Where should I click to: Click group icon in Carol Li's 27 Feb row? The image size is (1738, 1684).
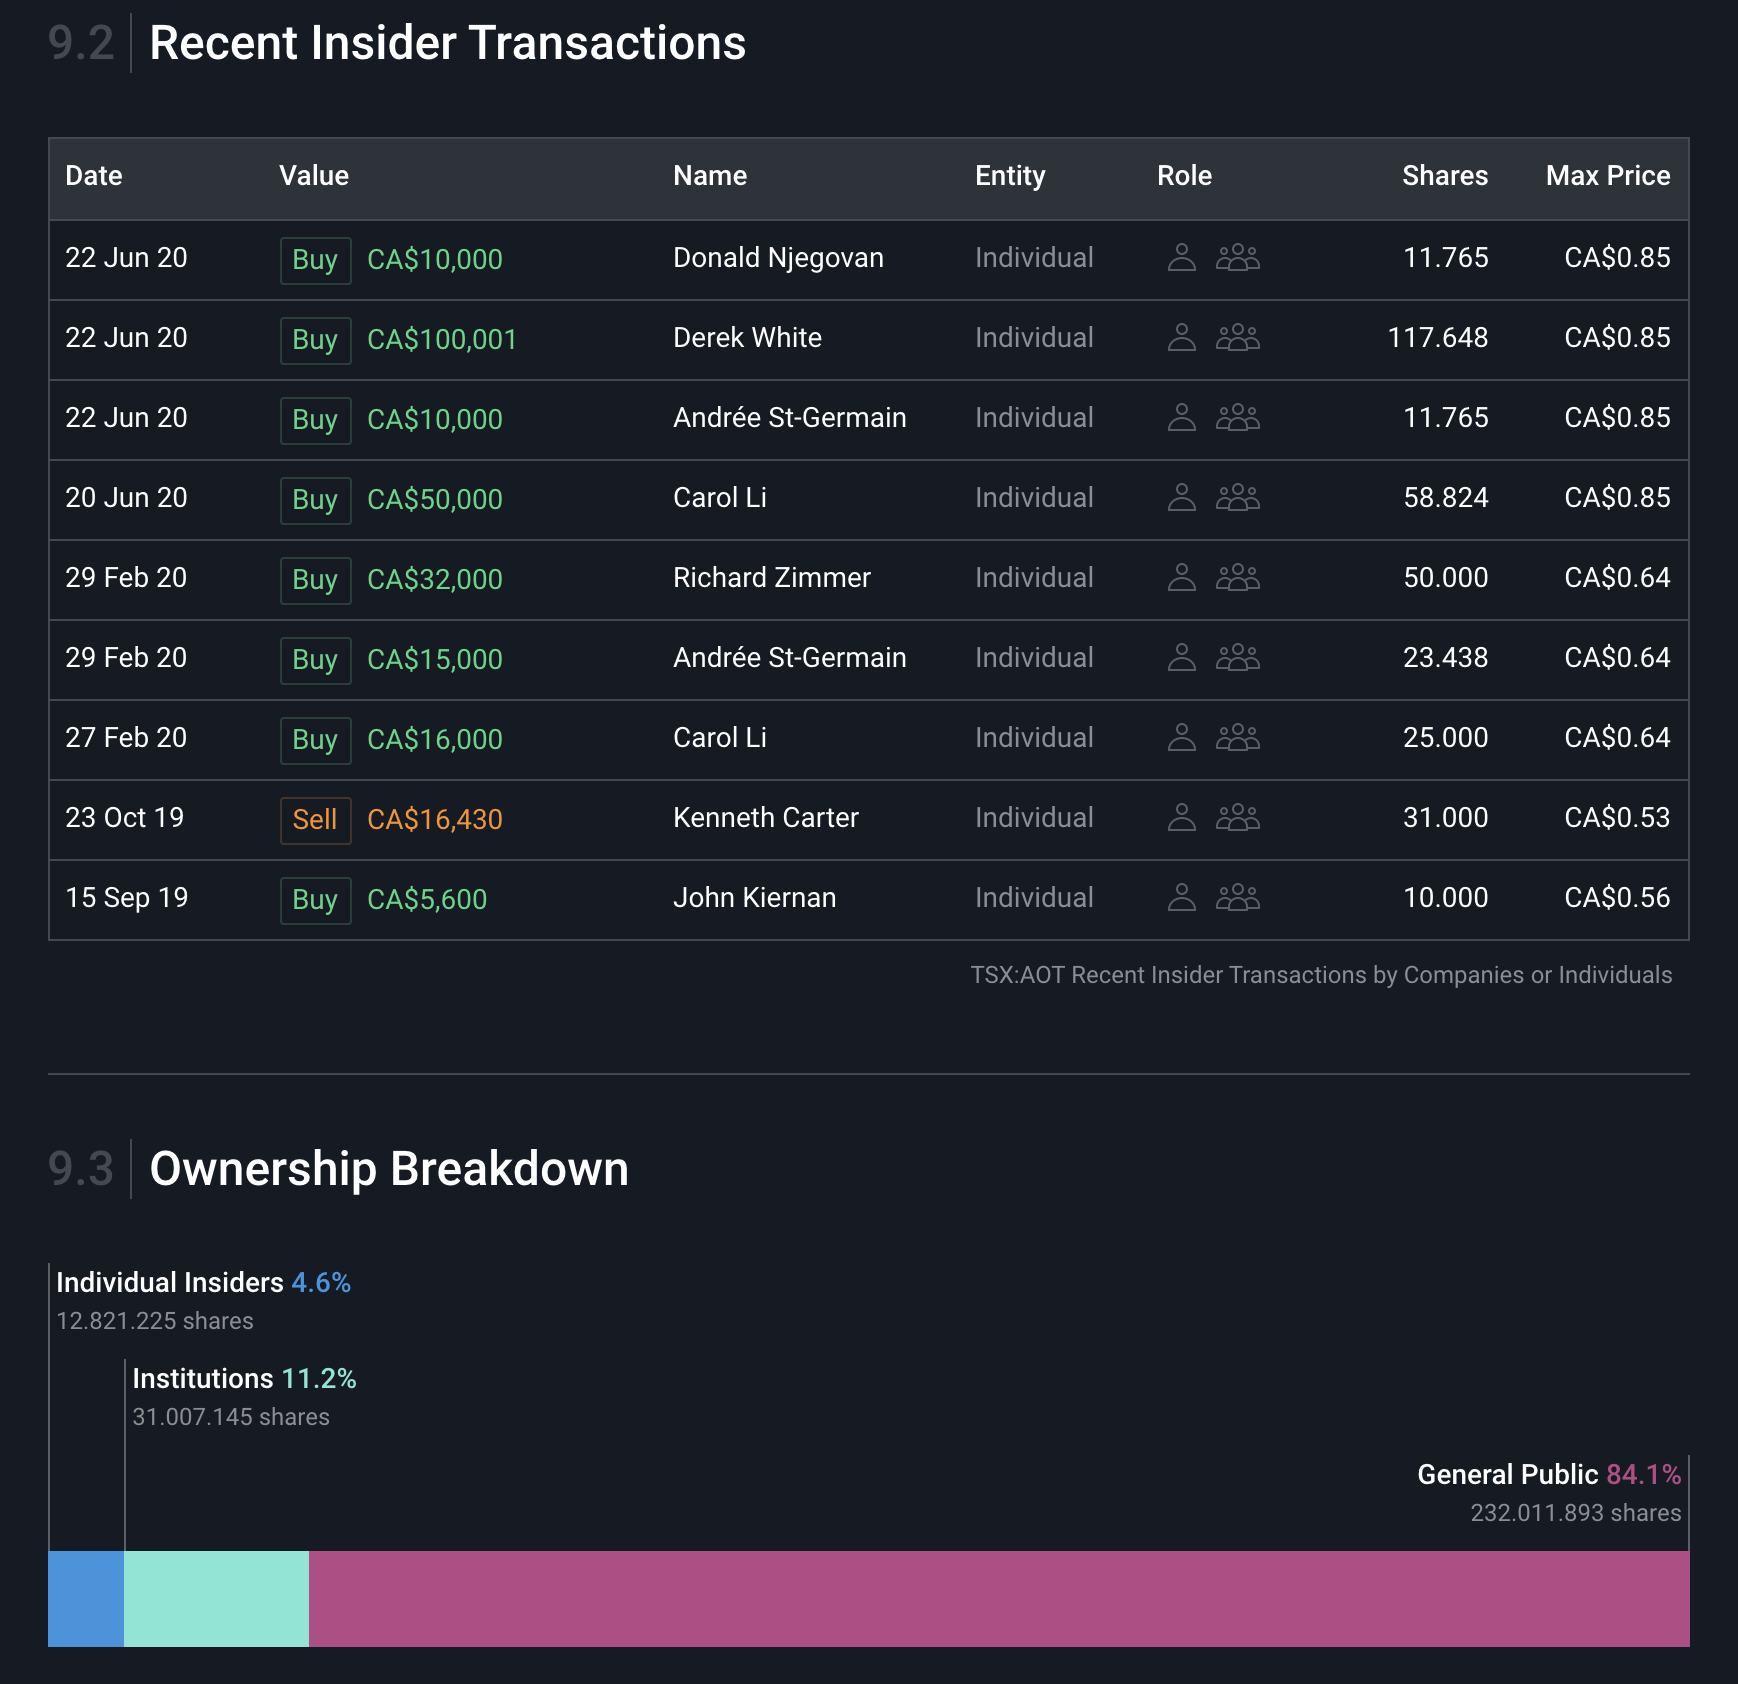1238,738
